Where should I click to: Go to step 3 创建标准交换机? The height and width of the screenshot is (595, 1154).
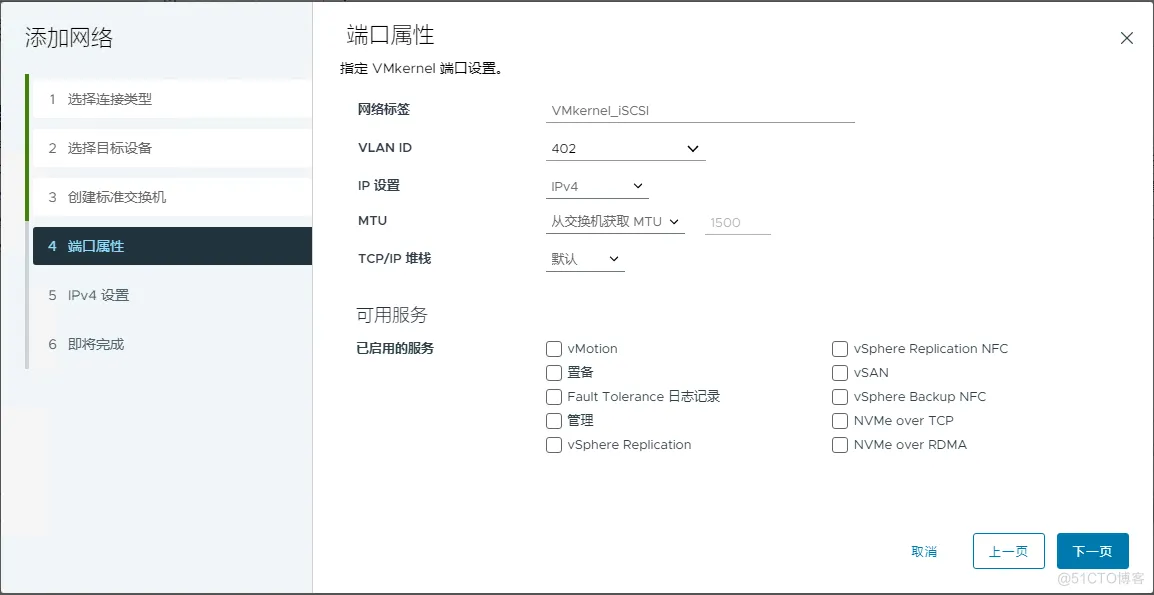tap(172, 197)
